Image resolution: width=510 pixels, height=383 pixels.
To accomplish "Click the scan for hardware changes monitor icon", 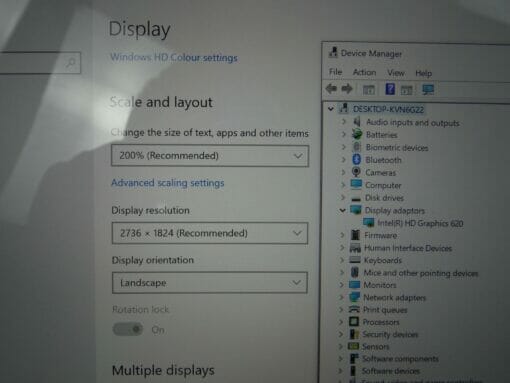I will click(x=428, y=89).
